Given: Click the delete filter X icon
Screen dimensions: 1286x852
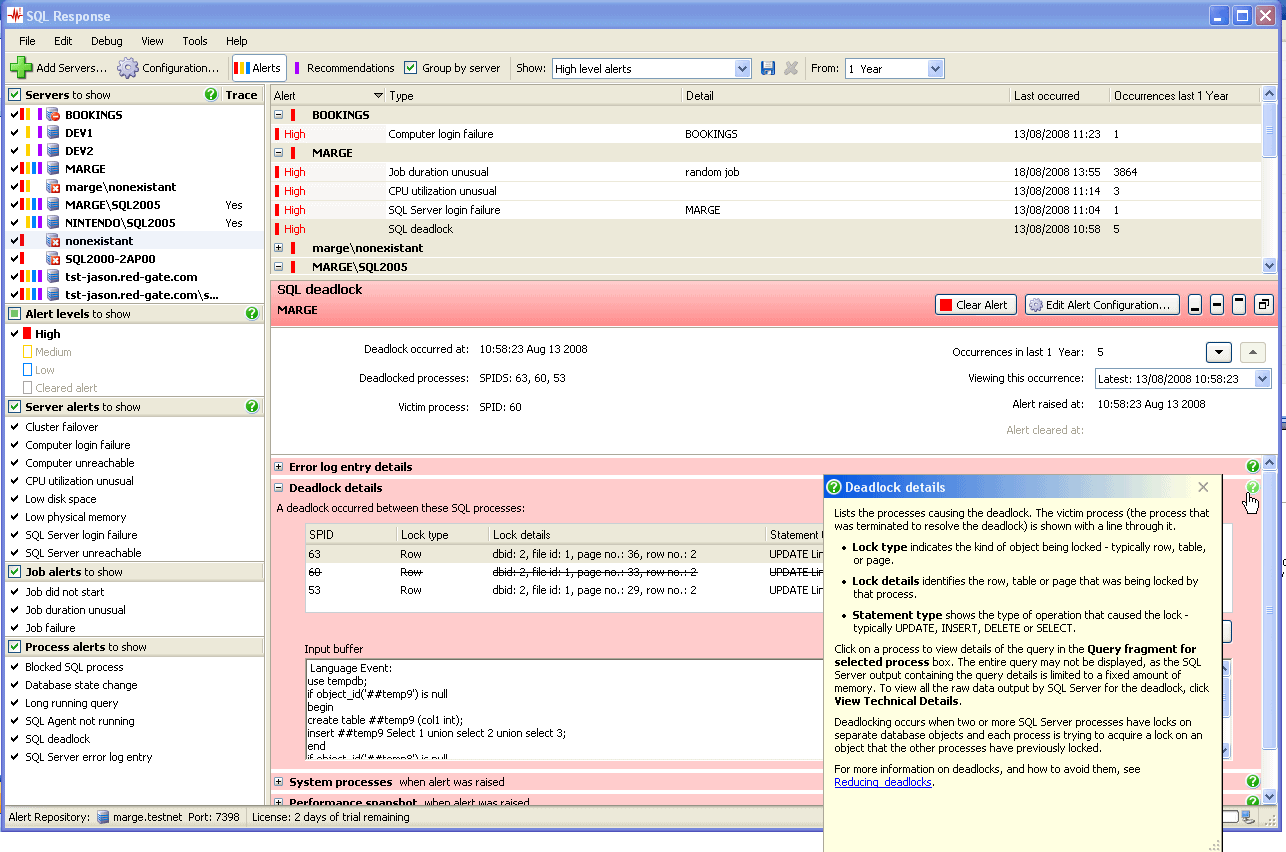Looking at the screenshot, I should click(x=791, y=68).
